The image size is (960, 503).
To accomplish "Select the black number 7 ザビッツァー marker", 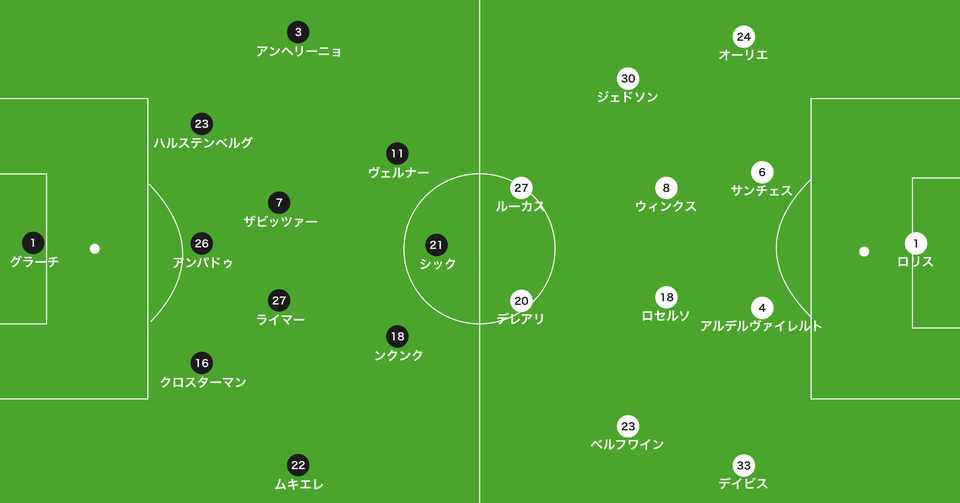I will coord(279,202).
